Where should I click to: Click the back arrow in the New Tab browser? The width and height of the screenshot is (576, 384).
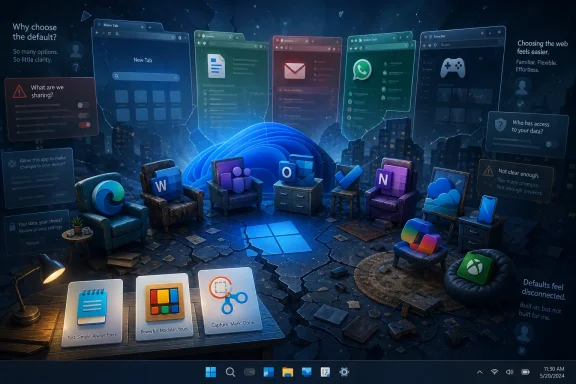click(x=97, y=33)
